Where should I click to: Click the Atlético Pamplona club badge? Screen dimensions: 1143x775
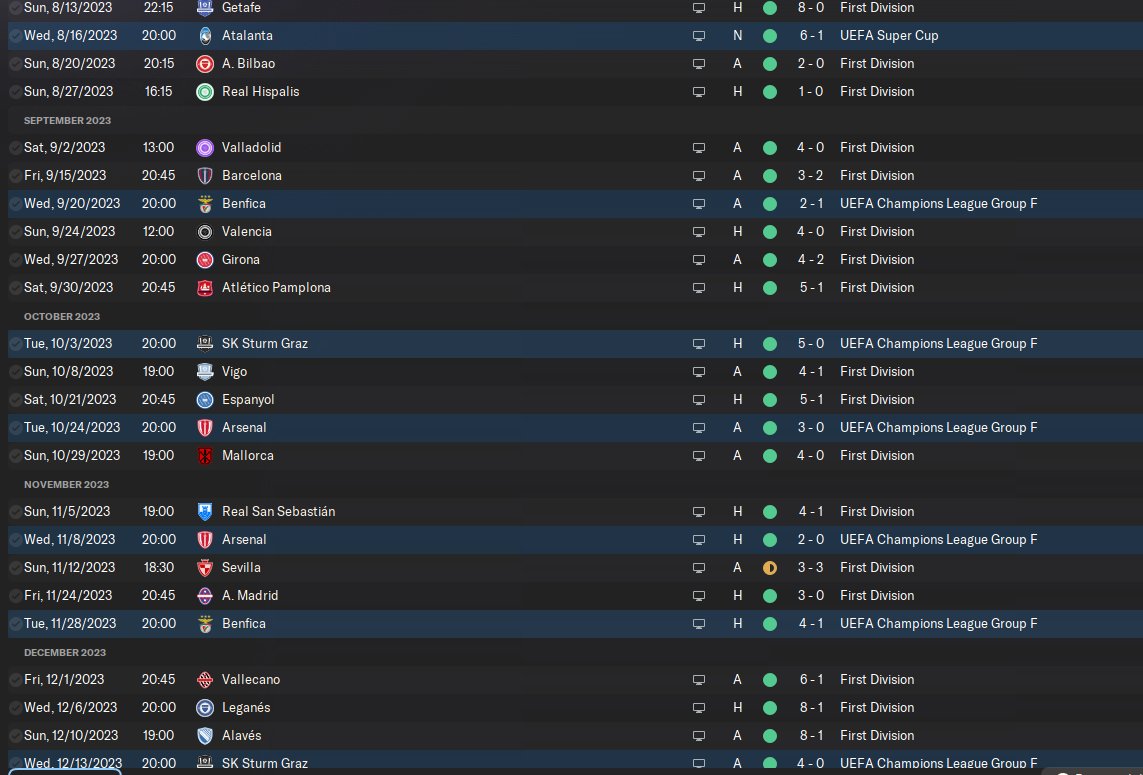click(x=205, y=287)
